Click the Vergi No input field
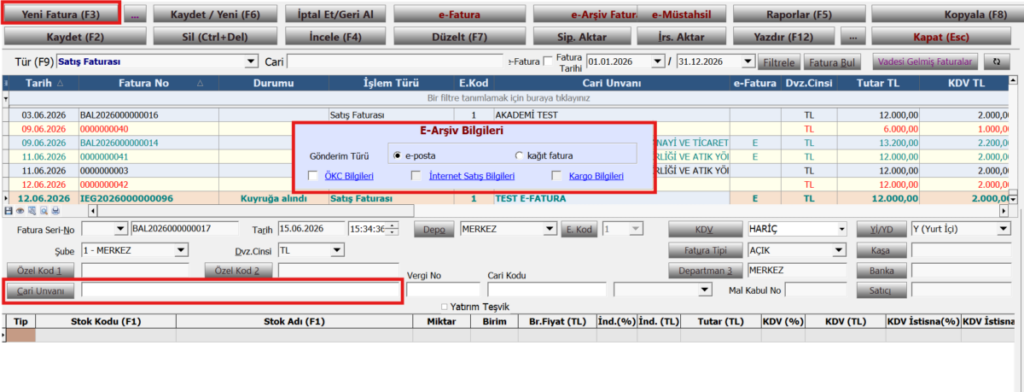The height and width of the screenshot is (392, 1024). 443,289
